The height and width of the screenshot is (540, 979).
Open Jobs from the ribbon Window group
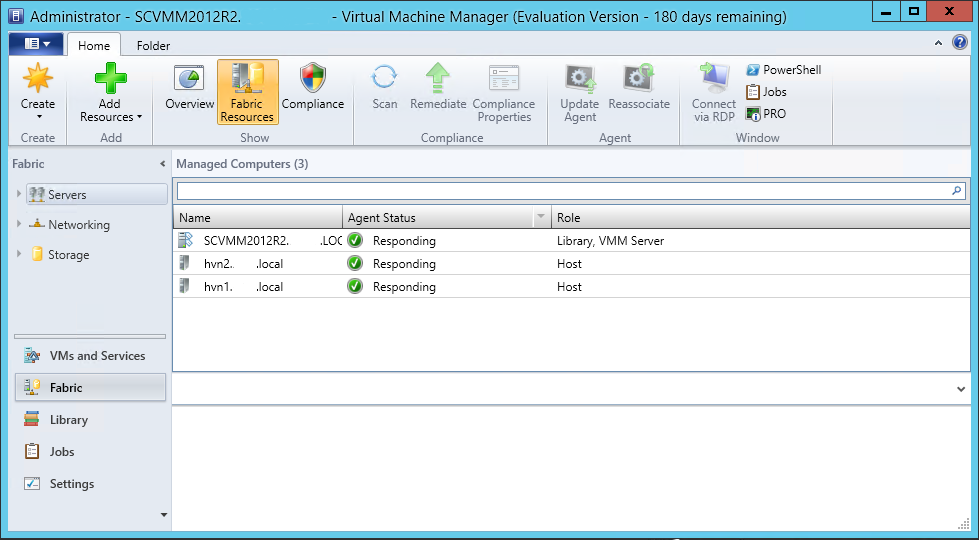766,92
